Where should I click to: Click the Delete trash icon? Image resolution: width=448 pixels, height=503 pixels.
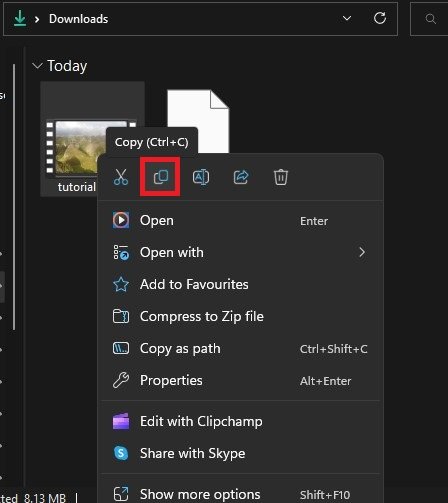pos(281,177)
